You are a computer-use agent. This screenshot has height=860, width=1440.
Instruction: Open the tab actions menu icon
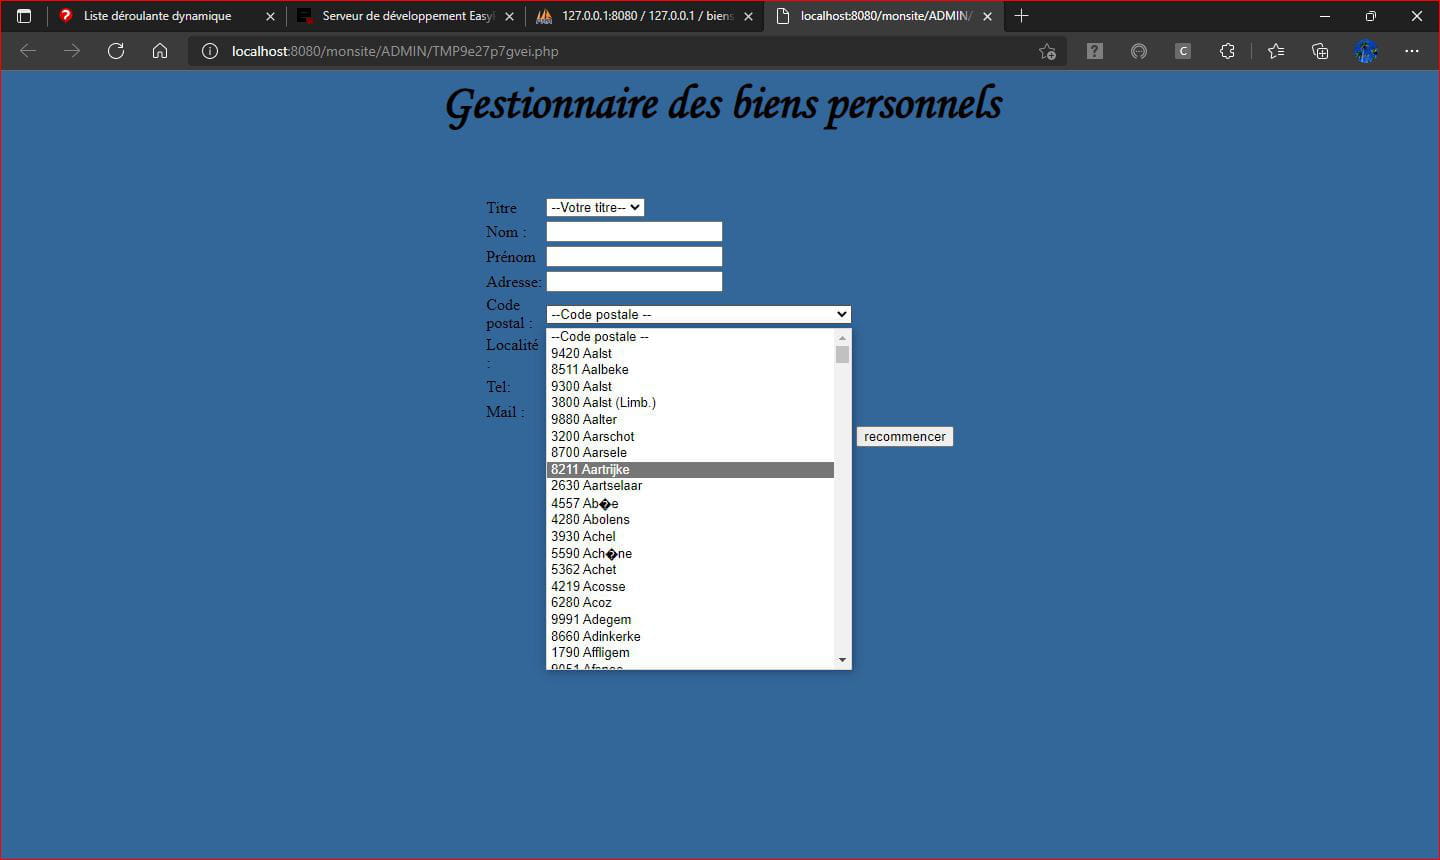(x=24, y=16)
